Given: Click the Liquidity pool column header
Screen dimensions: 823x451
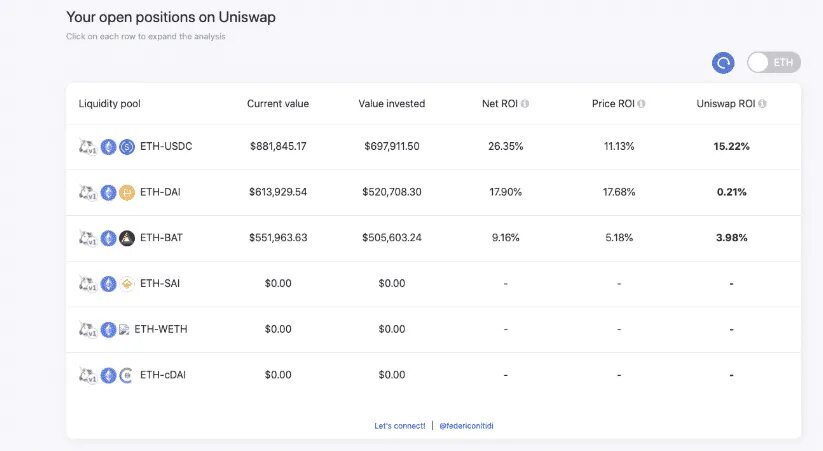Looking at the screenshot, I should point(110,103).
